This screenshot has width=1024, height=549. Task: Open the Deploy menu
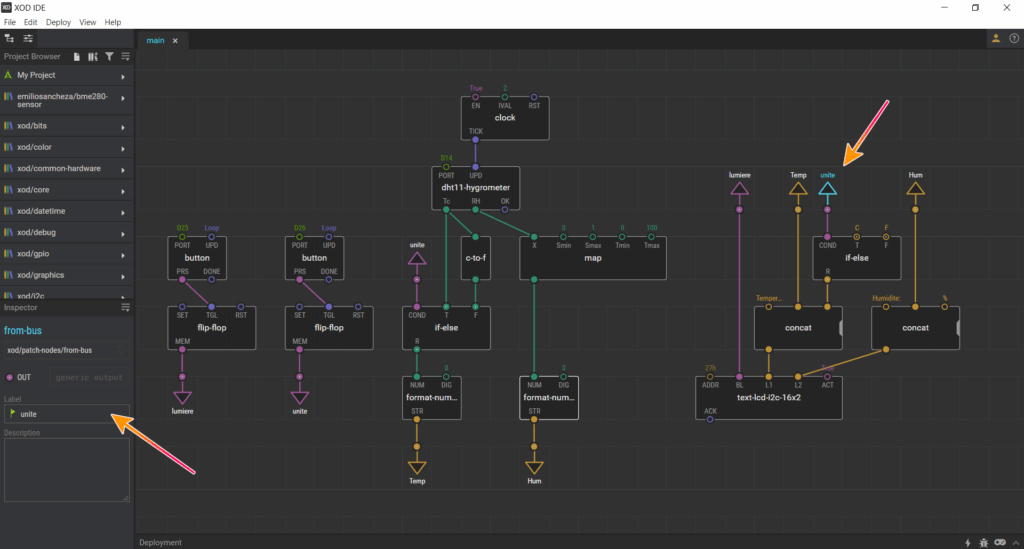[58, 22]
